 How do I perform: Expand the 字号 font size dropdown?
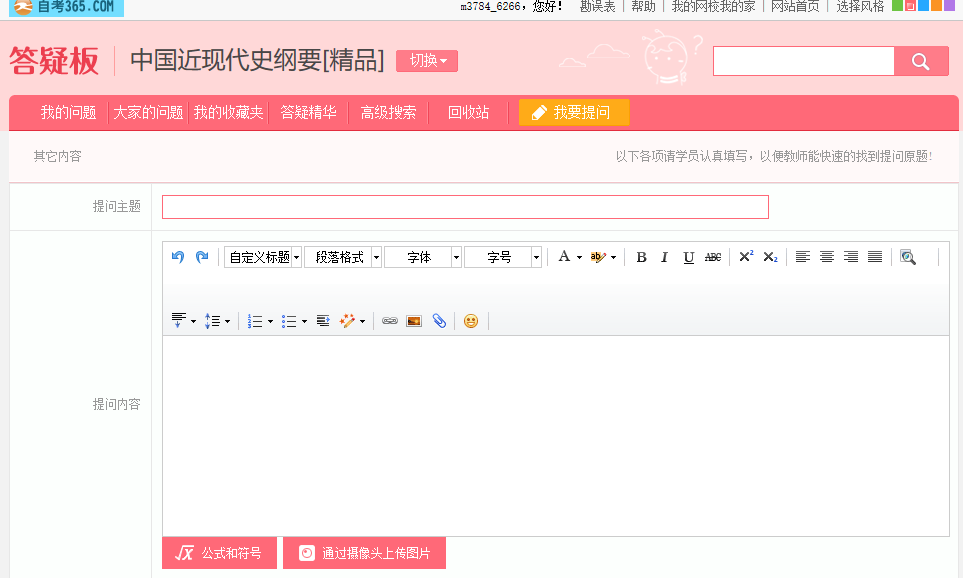pos(503,257)
